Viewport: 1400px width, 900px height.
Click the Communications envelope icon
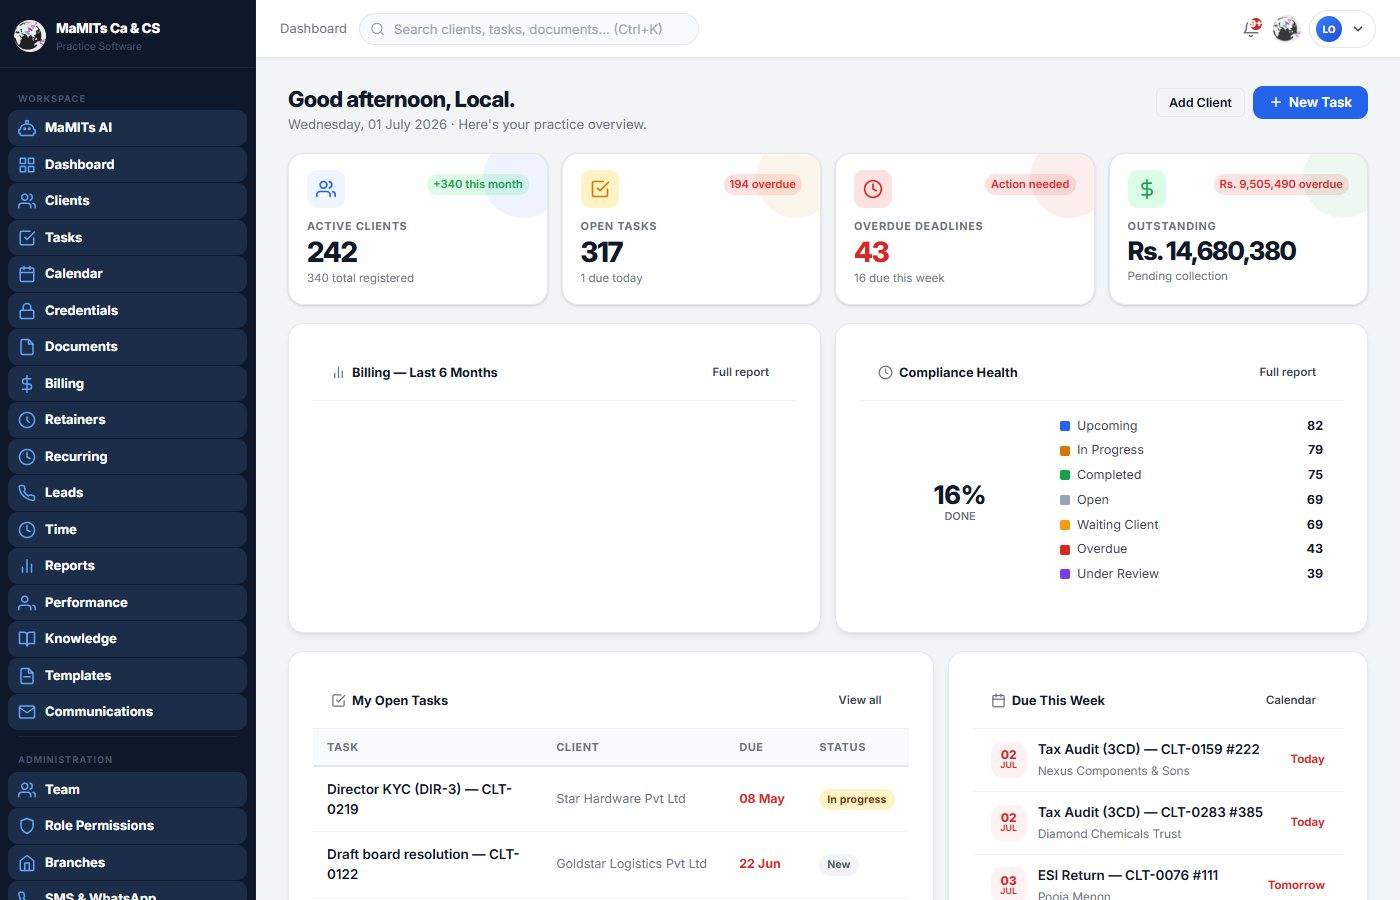27,712
